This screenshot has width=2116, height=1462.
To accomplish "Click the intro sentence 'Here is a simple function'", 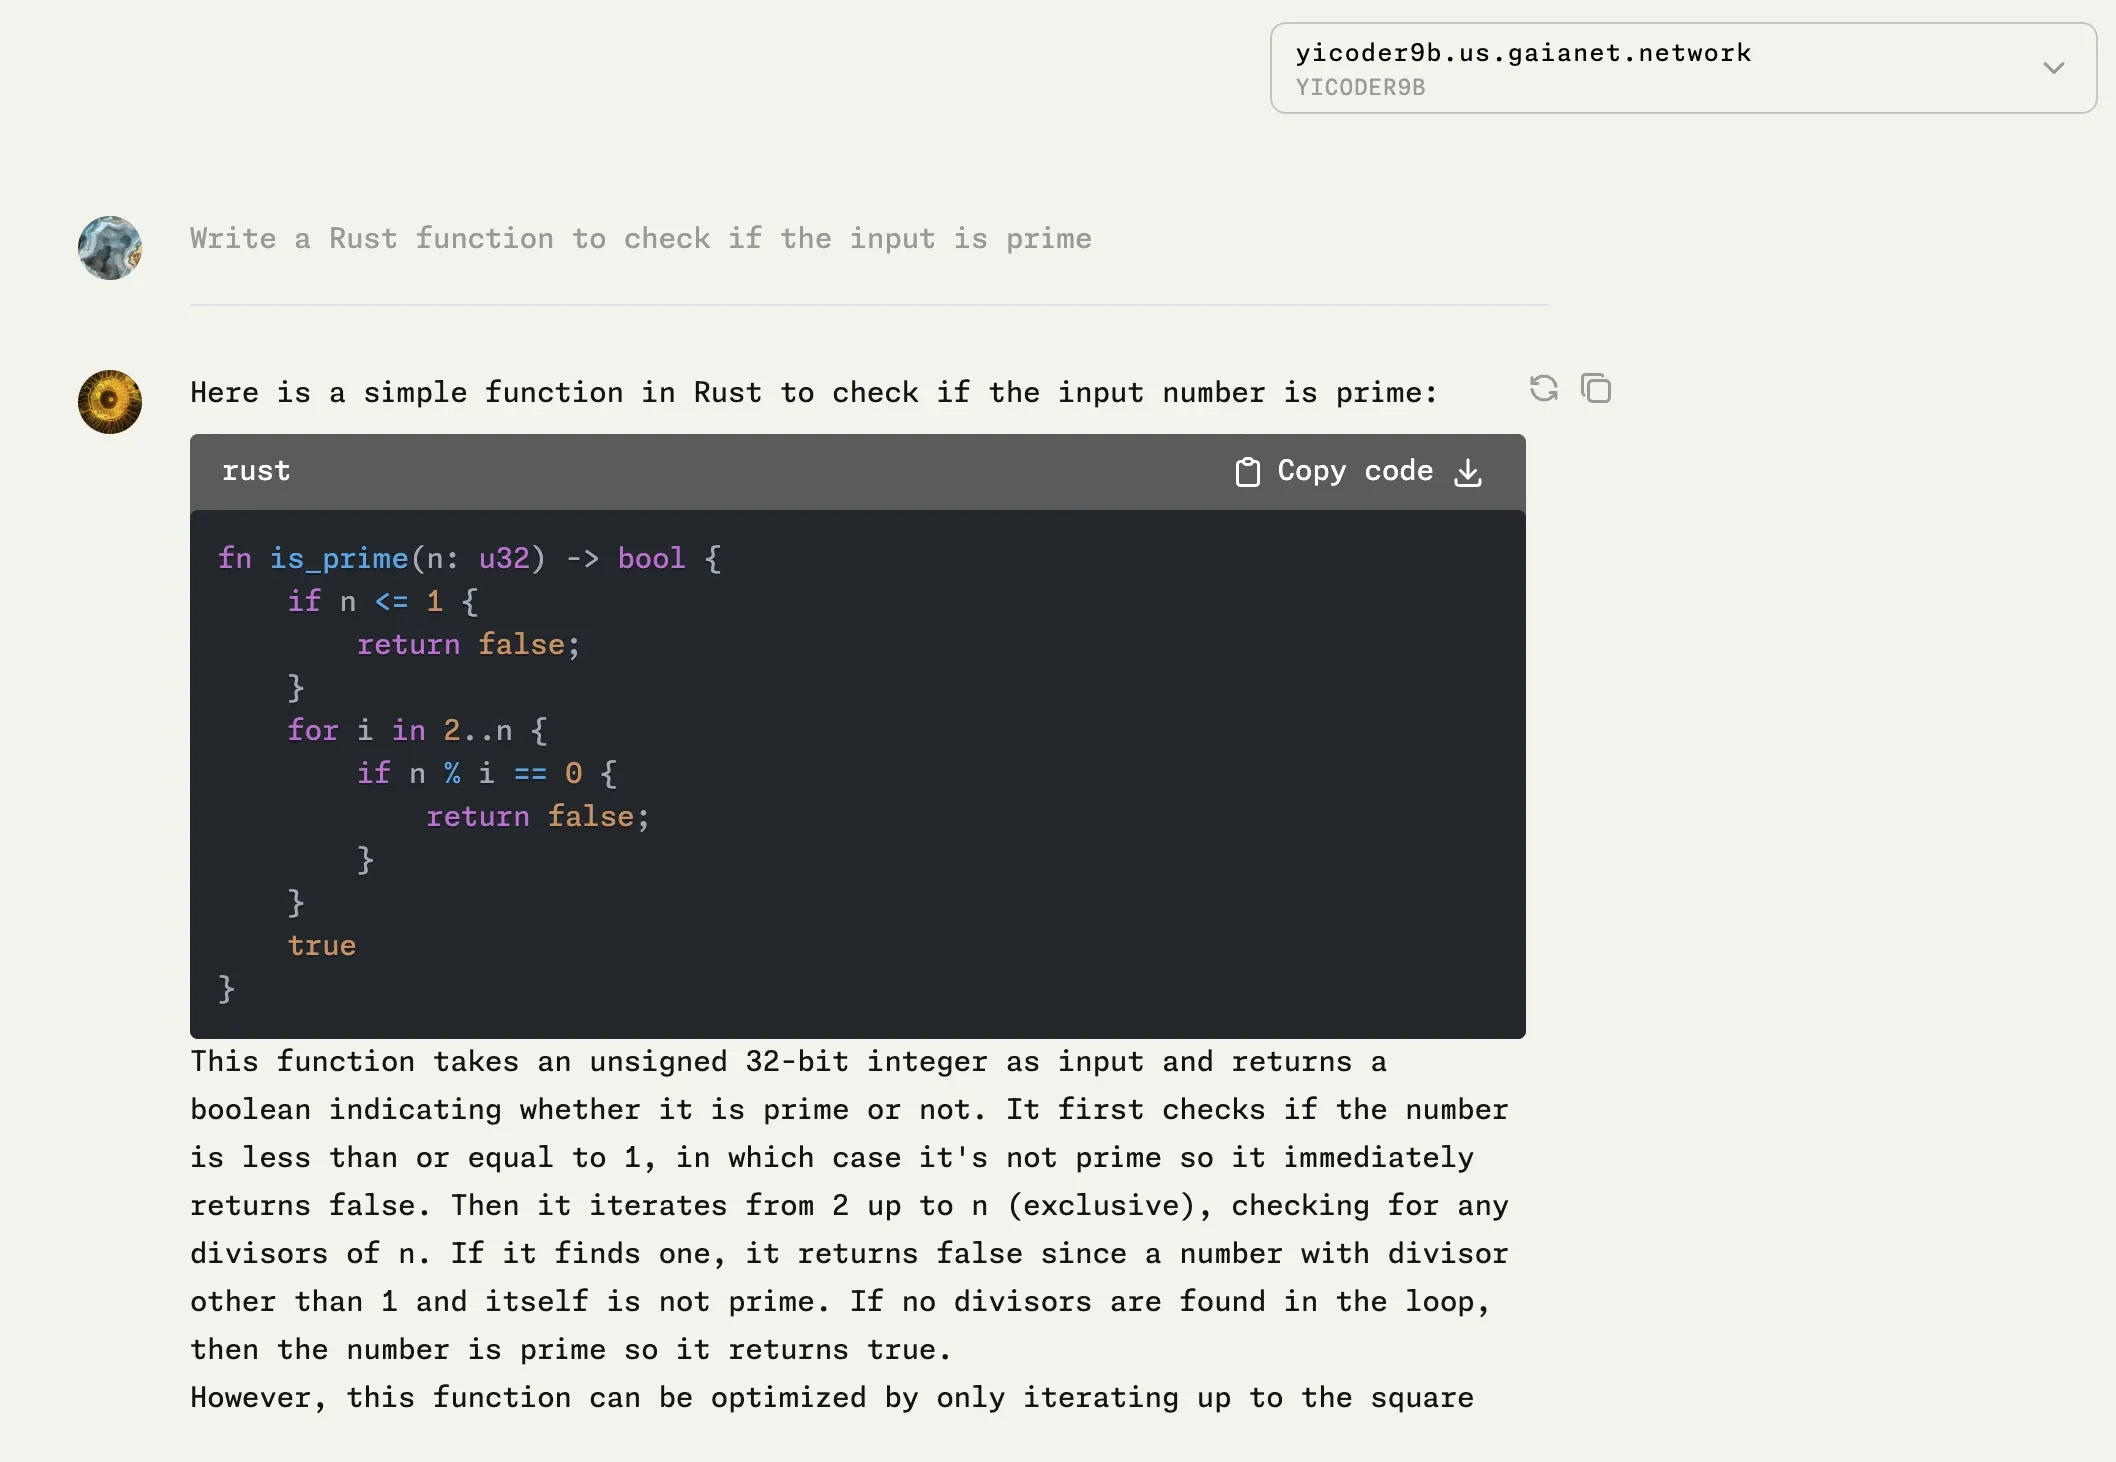I will coord(812,393).
